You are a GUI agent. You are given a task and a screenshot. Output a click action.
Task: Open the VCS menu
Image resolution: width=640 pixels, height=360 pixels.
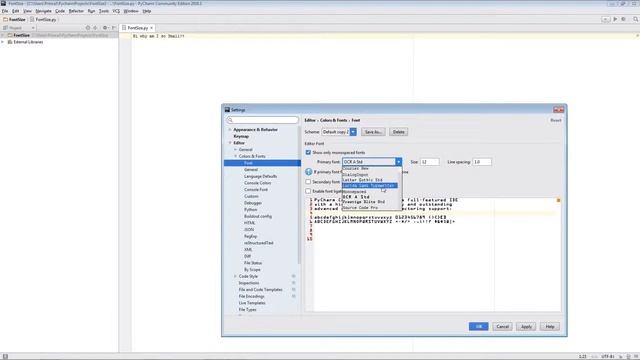point(116,11)
